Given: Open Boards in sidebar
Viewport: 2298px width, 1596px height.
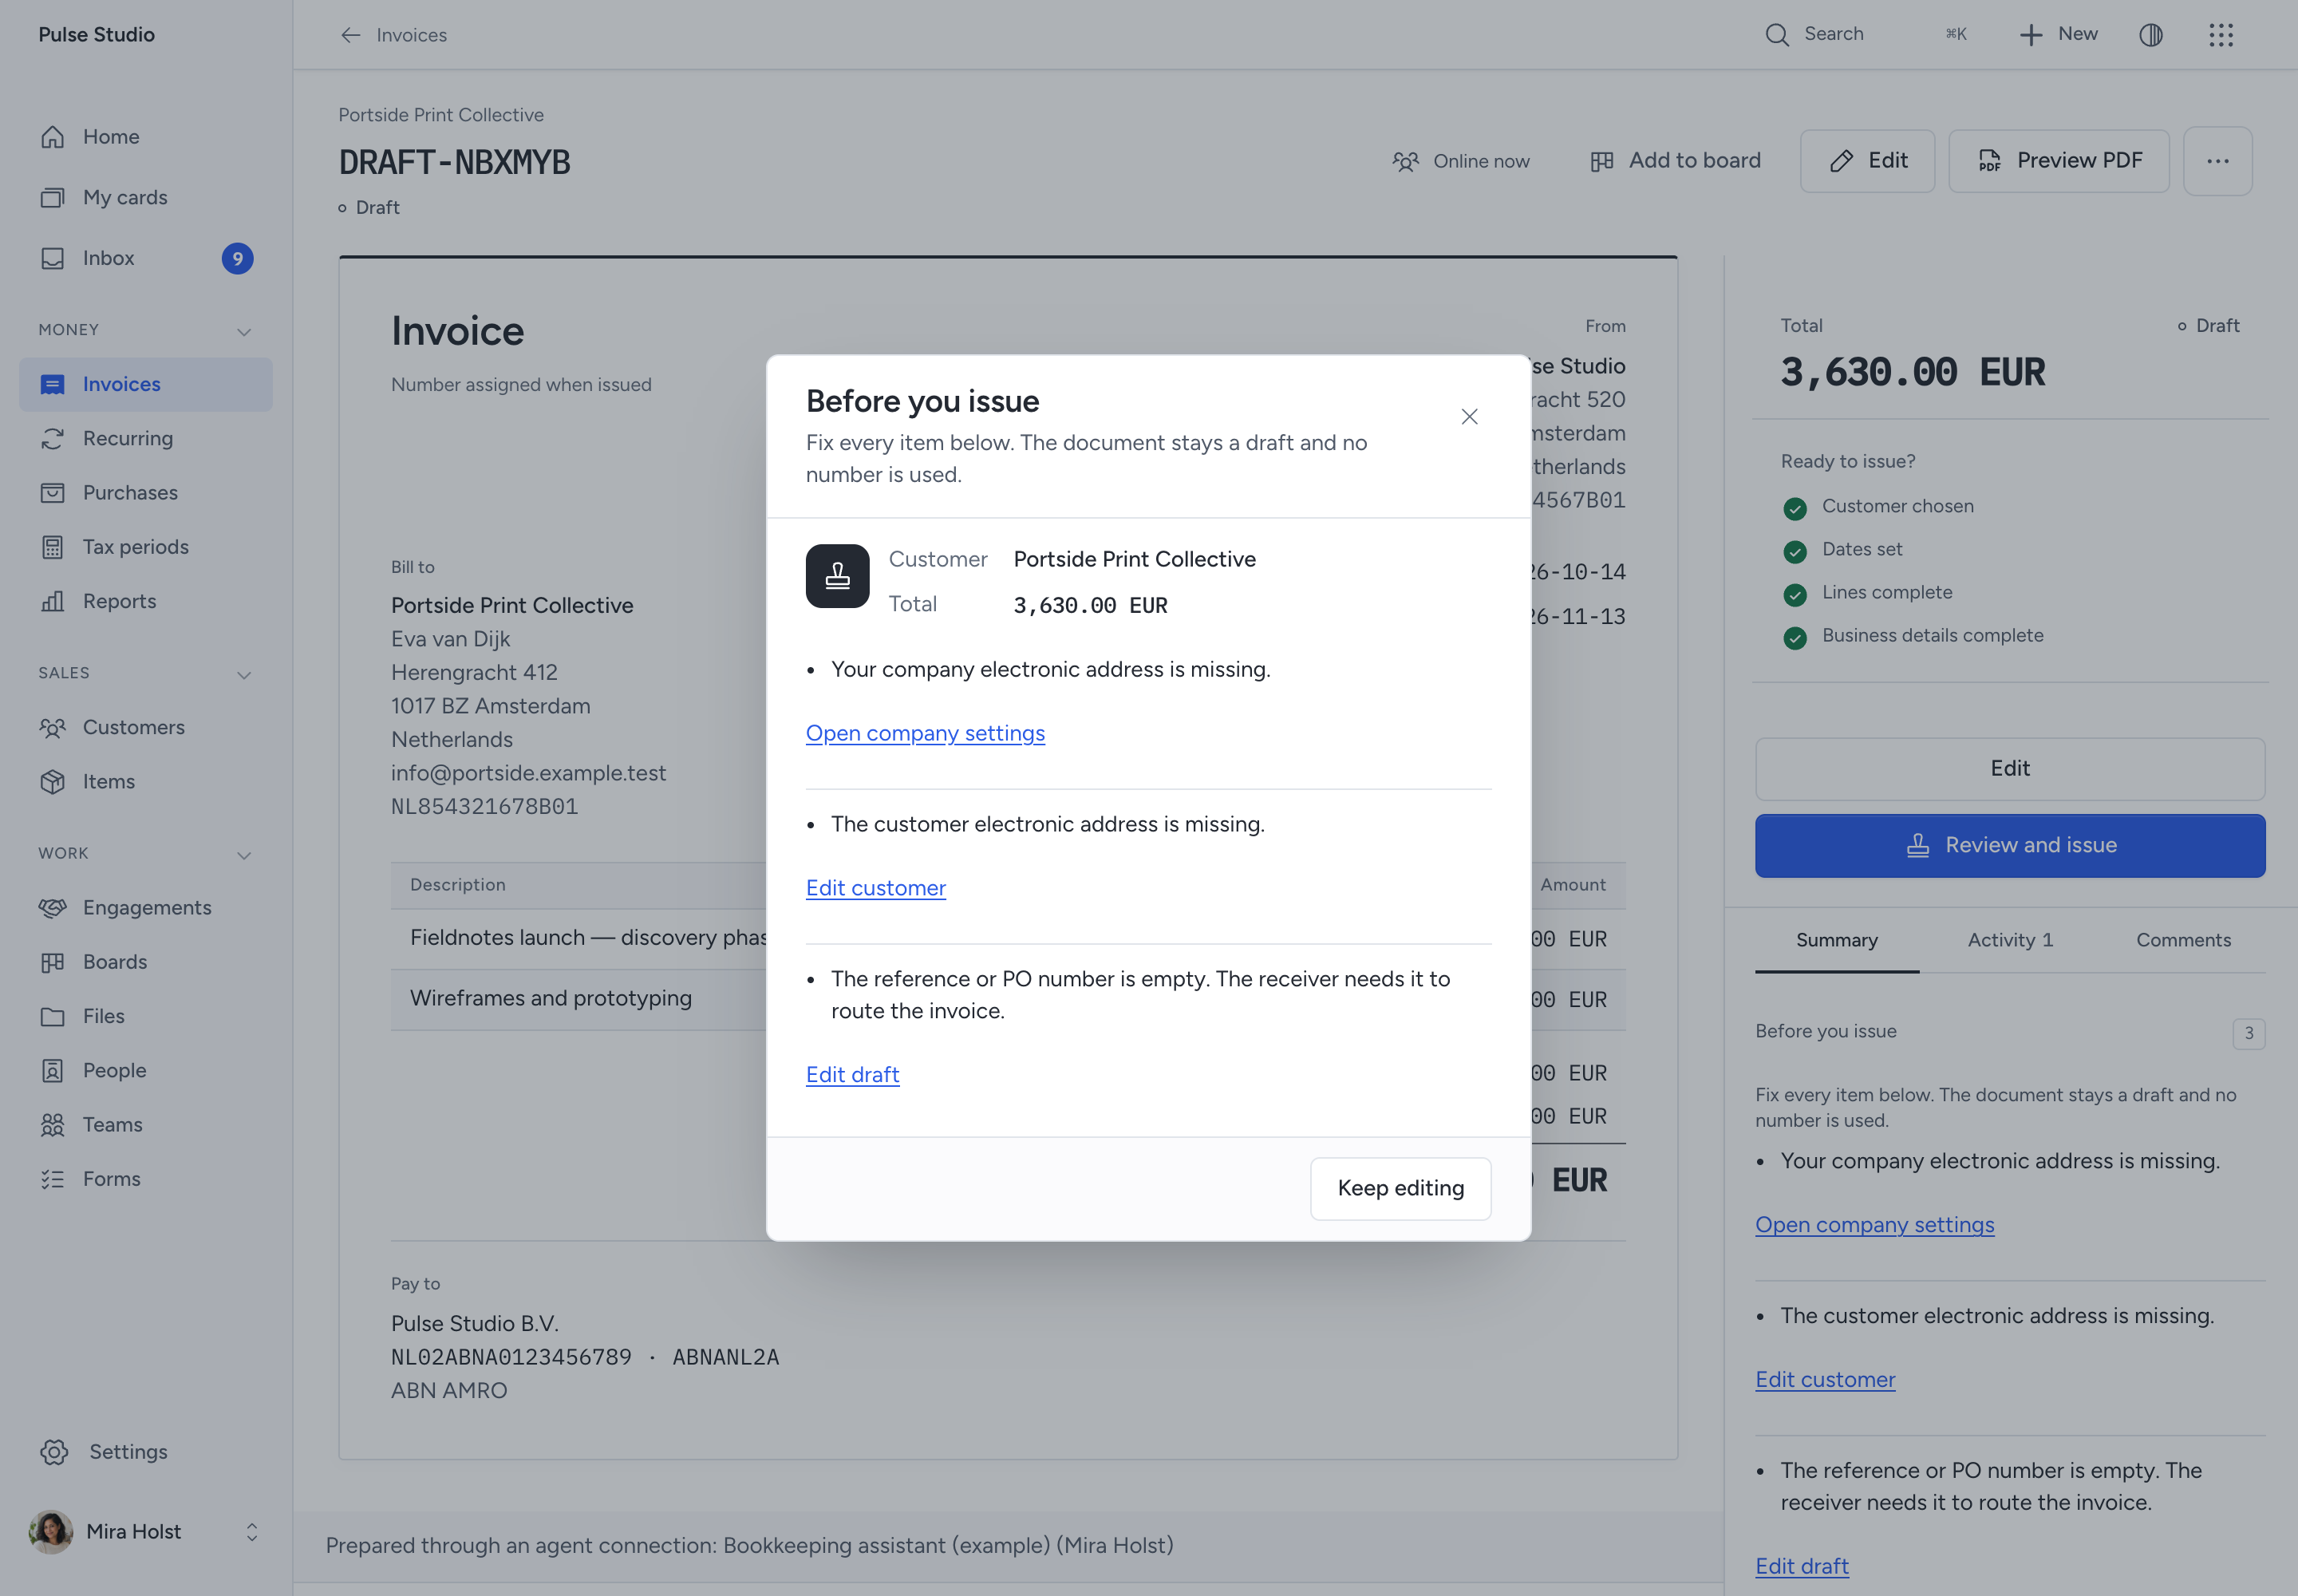Looking at the screenshot, I should click(x=145, y=962).
